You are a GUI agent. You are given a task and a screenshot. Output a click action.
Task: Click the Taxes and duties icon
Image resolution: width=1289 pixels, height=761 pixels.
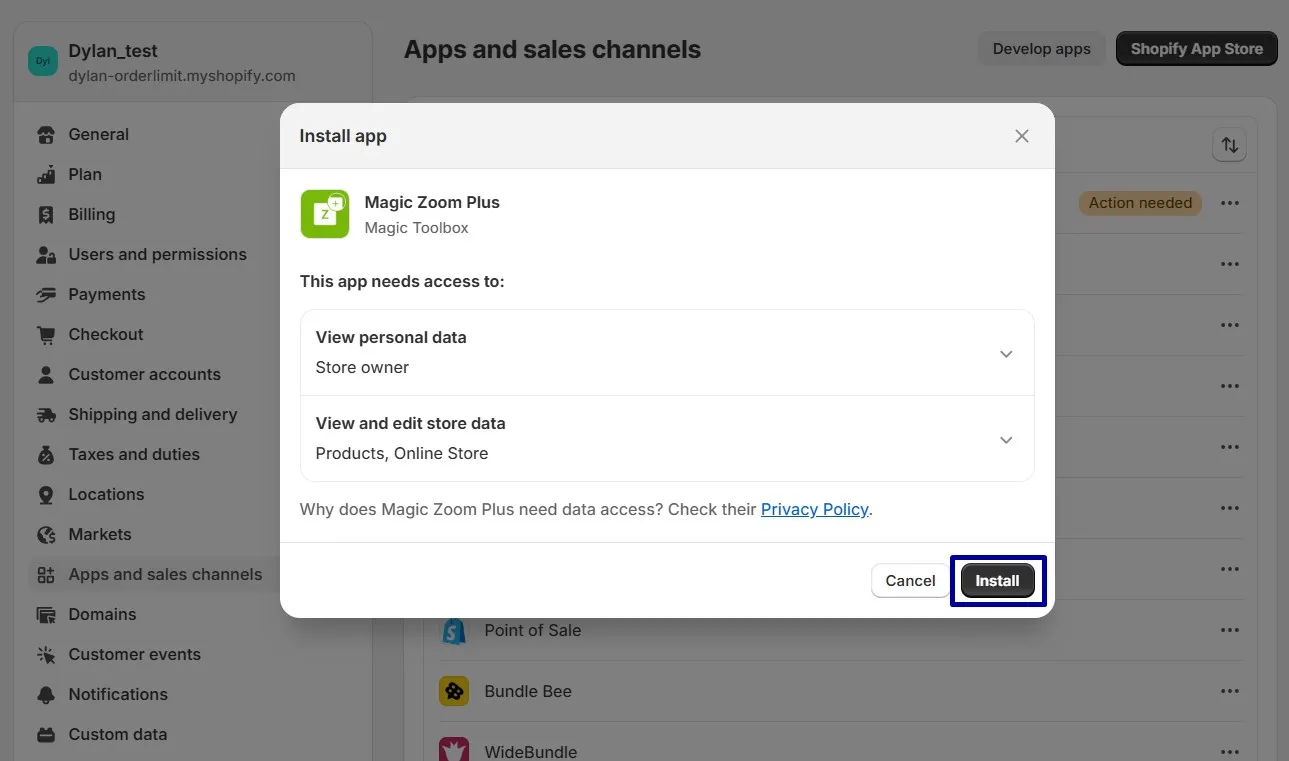[x=46, y=454]
